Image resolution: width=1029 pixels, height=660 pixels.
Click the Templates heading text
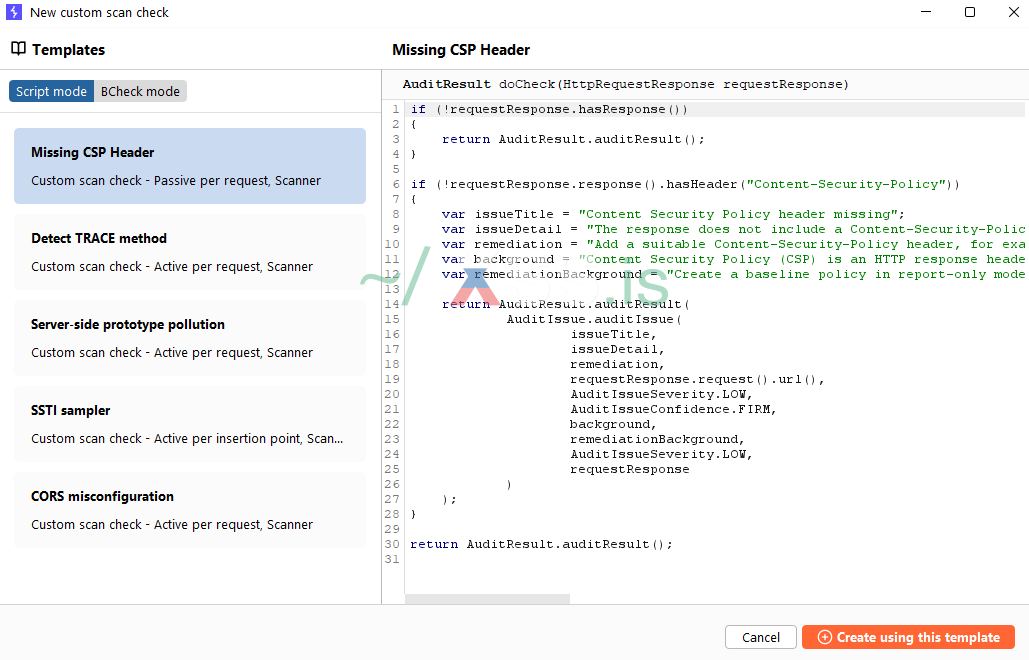(x=68, y=50)
